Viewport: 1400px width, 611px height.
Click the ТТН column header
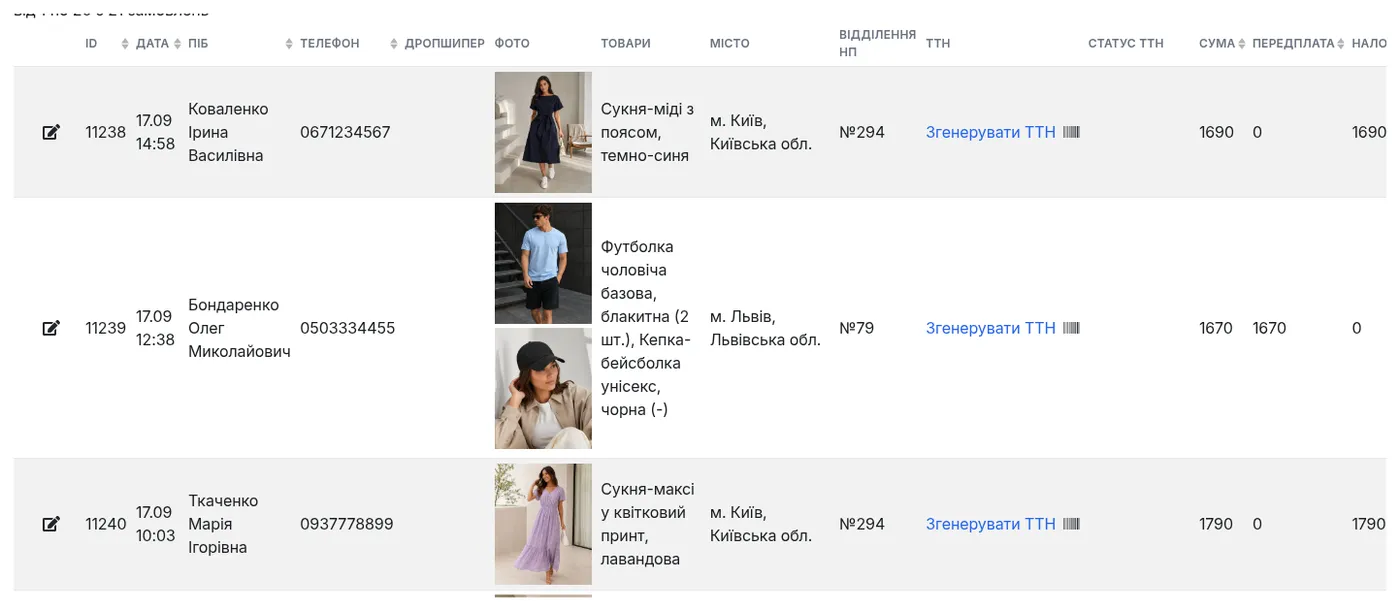[938, 43]
